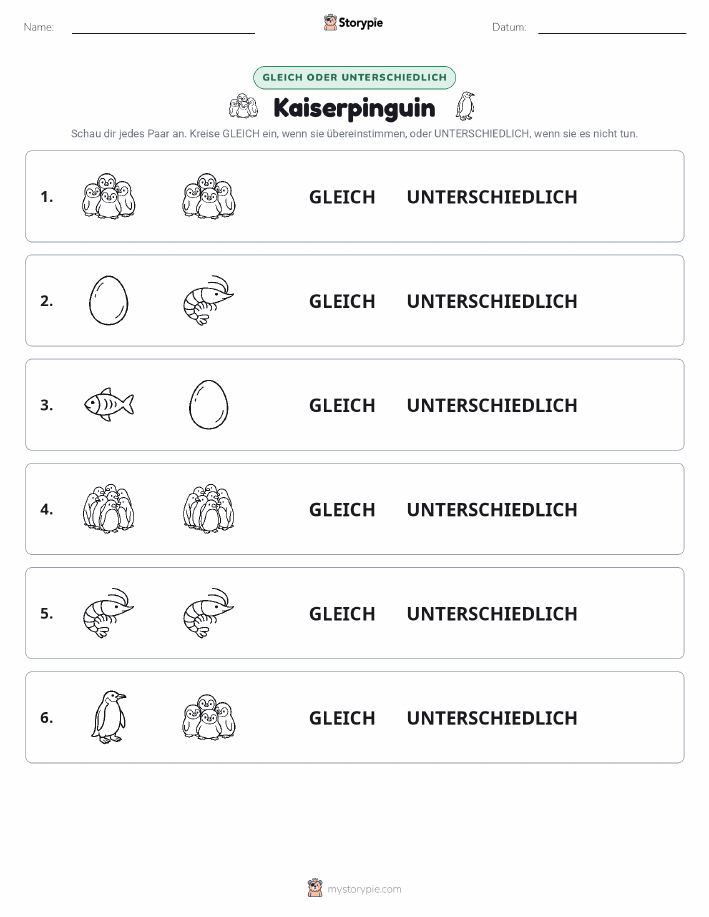Select the shrimp image in row 2

[x=209, y=301]
